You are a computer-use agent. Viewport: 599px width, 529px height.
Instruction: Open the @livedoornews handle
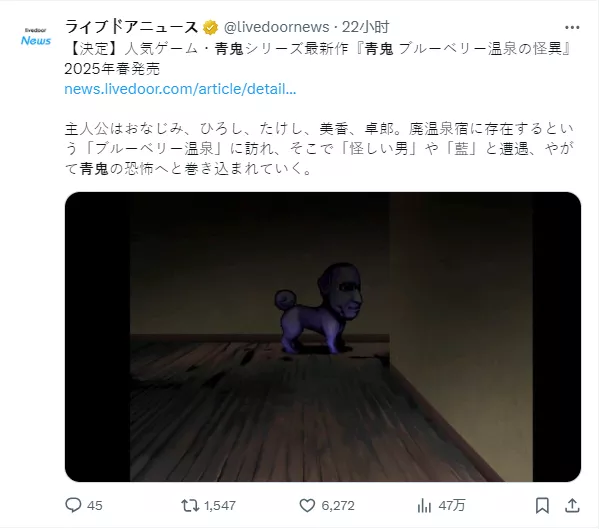pos(276,27)
